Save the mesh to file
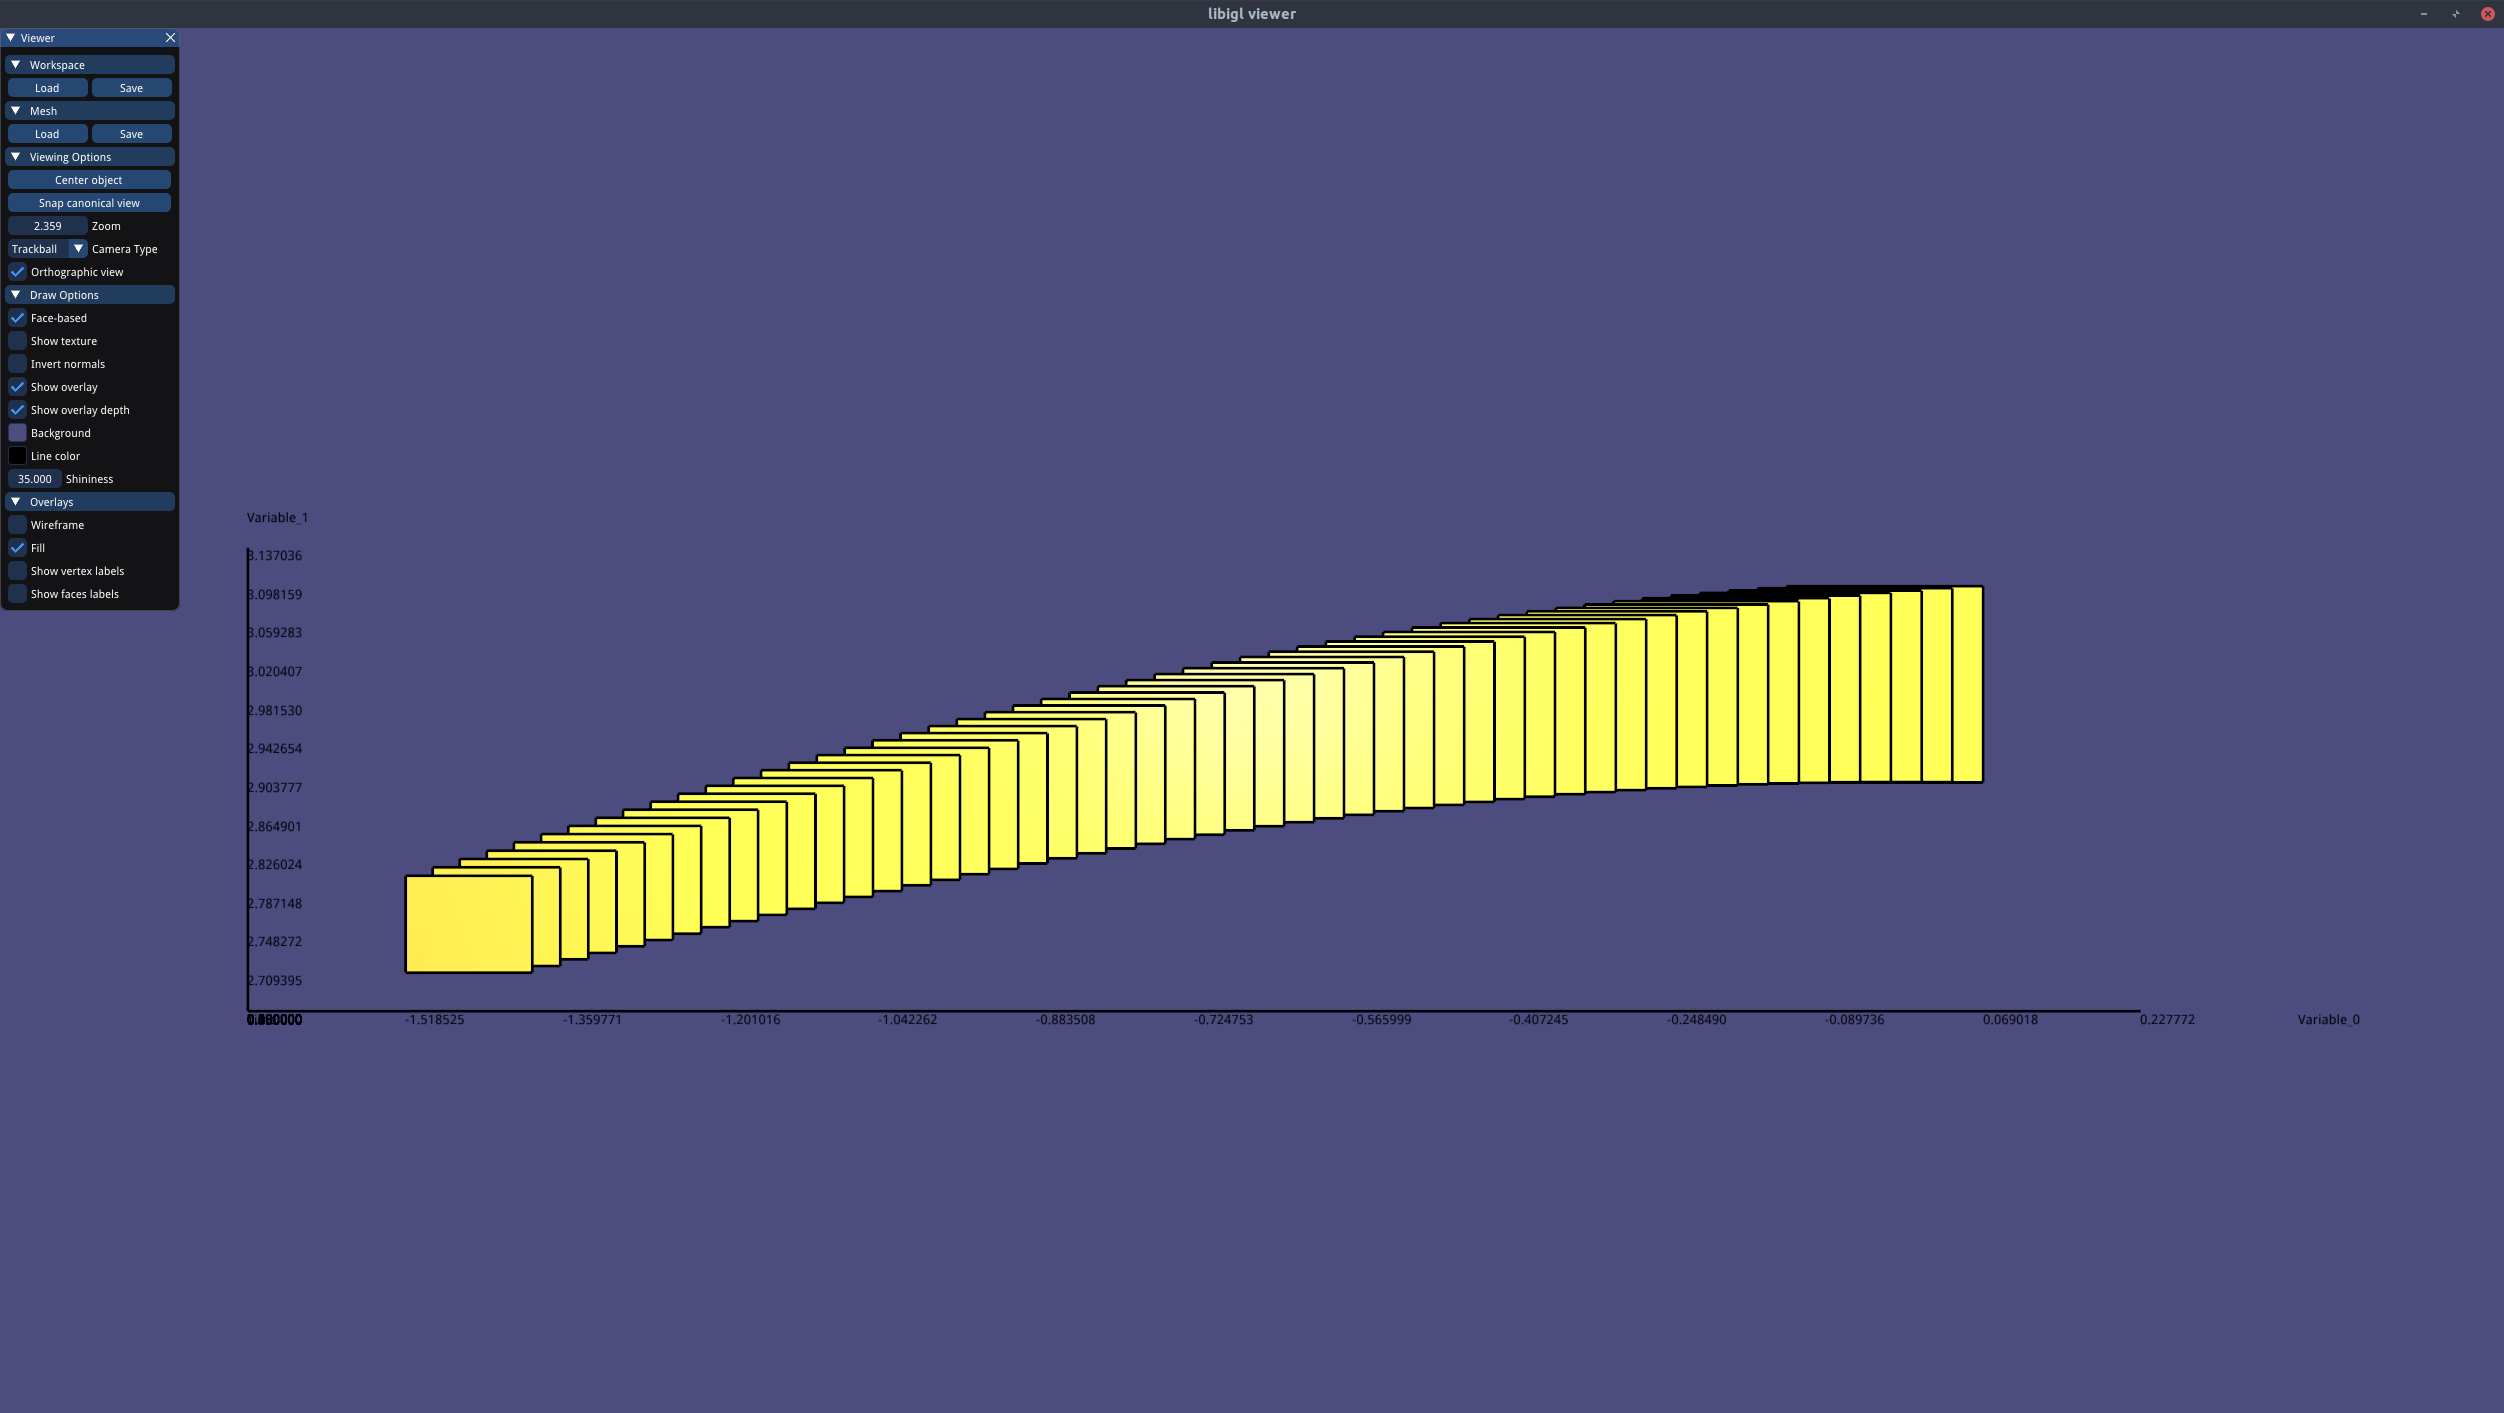This screenshot has height=1413, width=2504. [x=131, y=134]
